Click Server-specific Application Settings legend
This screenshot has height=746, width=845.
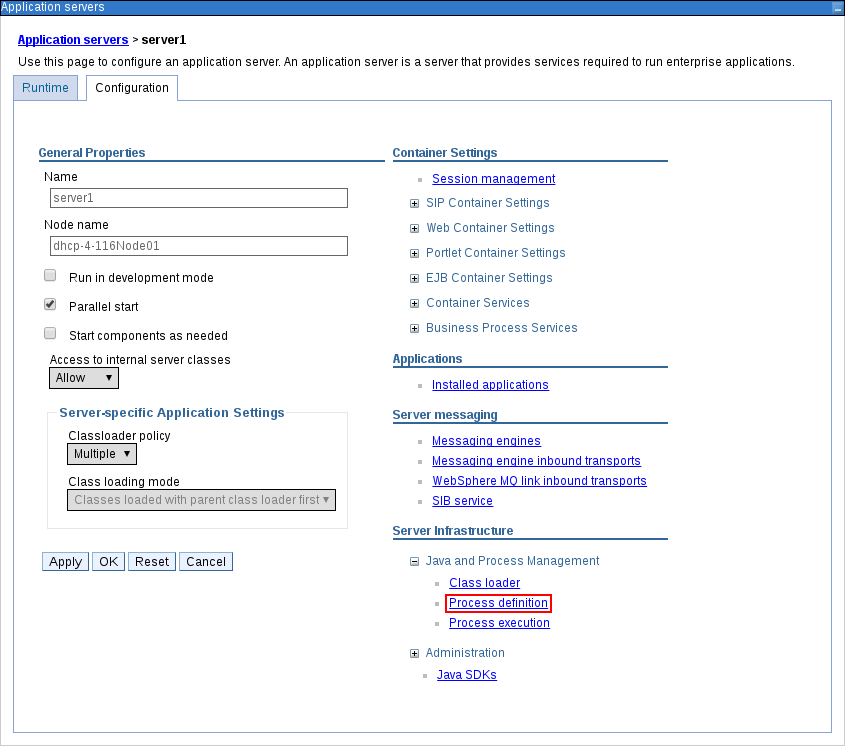click(x=172, y=413)
